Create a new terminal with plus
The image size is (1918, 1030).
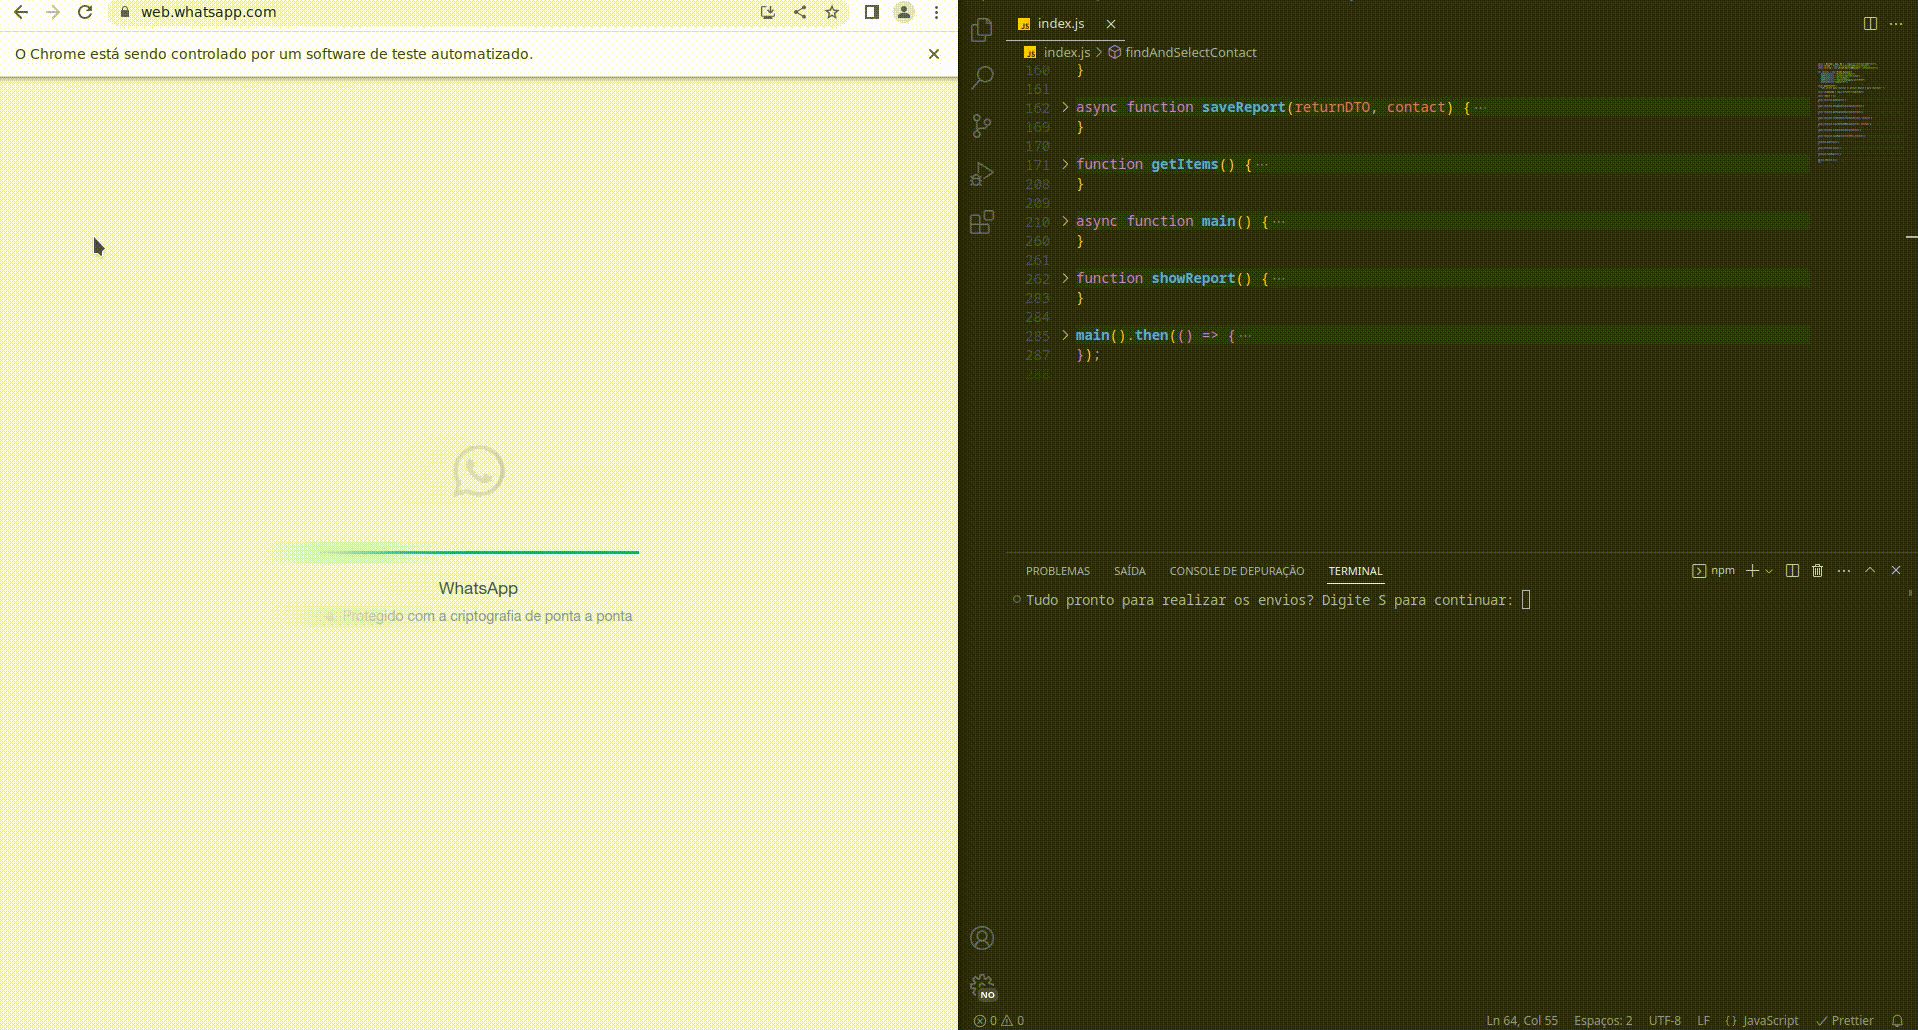(1752, 571)
